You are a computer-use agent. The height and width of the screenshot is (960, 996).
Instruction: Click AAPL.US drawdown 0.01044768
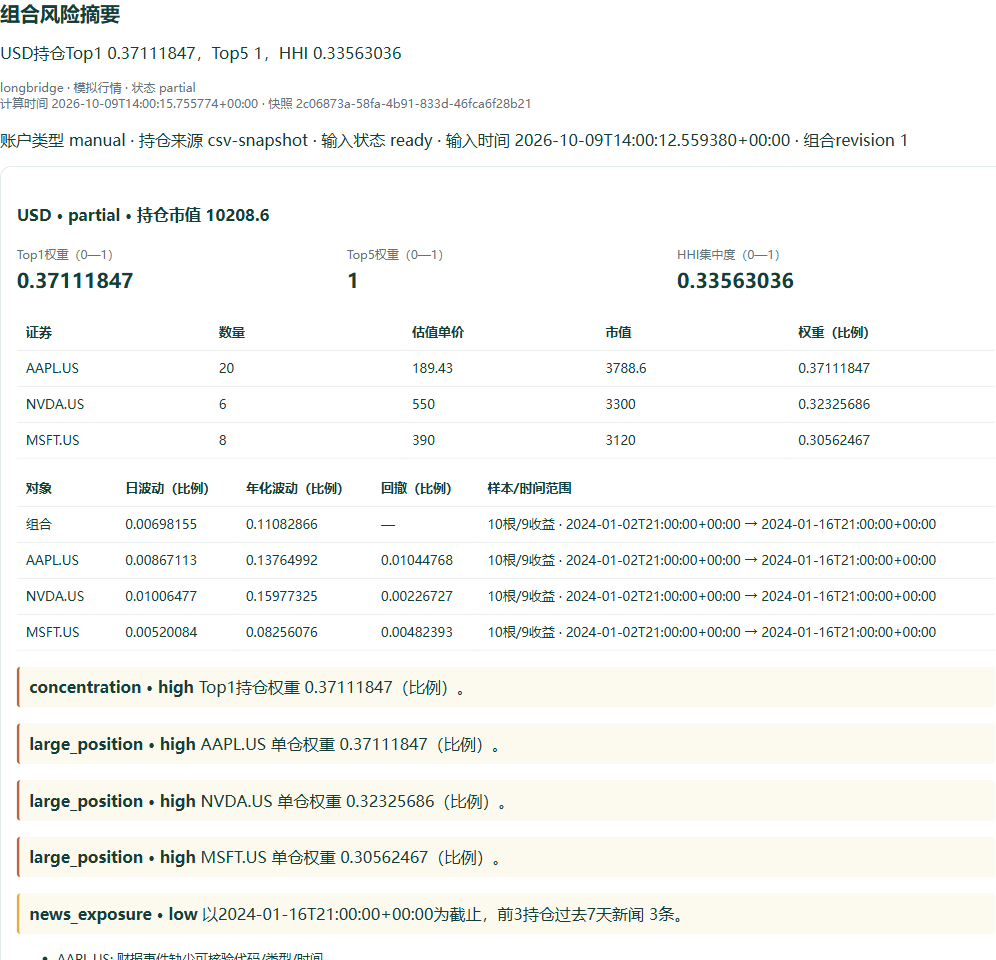tap(417, 560)
